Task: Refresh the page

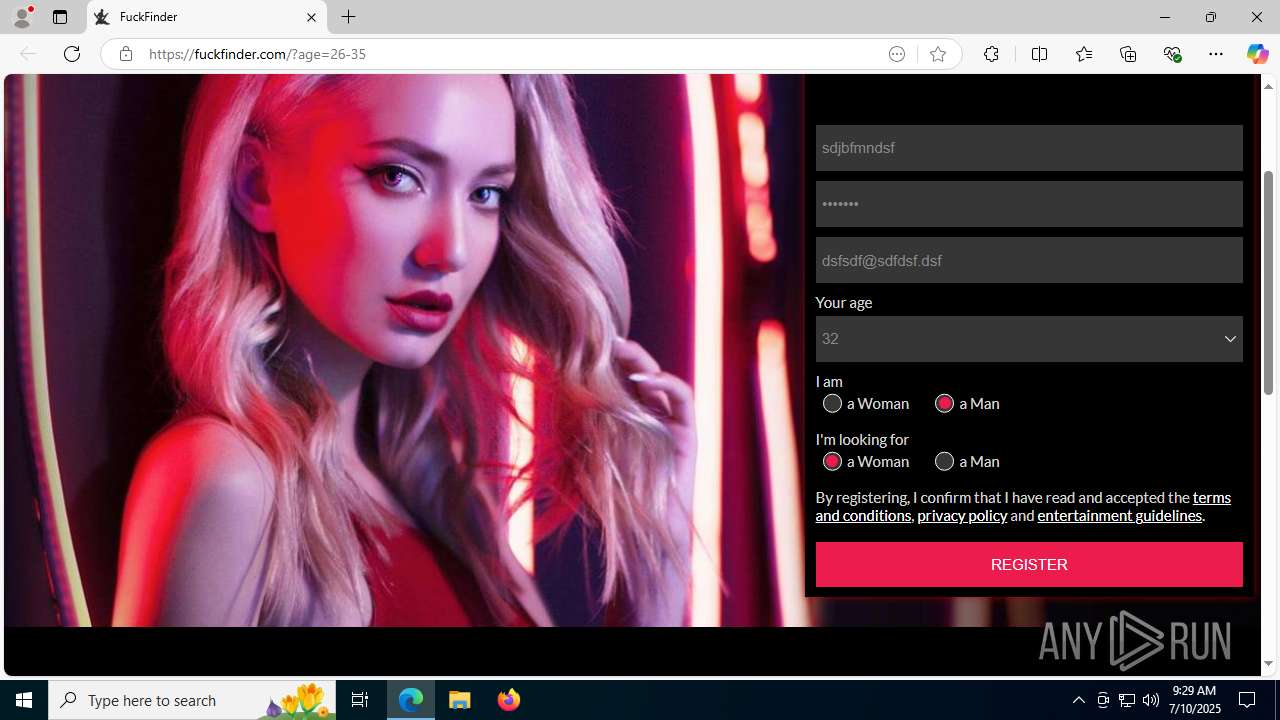Action: point(72,54)
